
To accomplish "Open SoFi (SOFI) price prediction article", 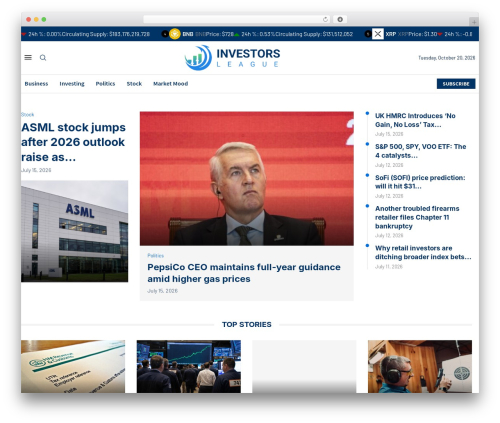I will 420,182.
